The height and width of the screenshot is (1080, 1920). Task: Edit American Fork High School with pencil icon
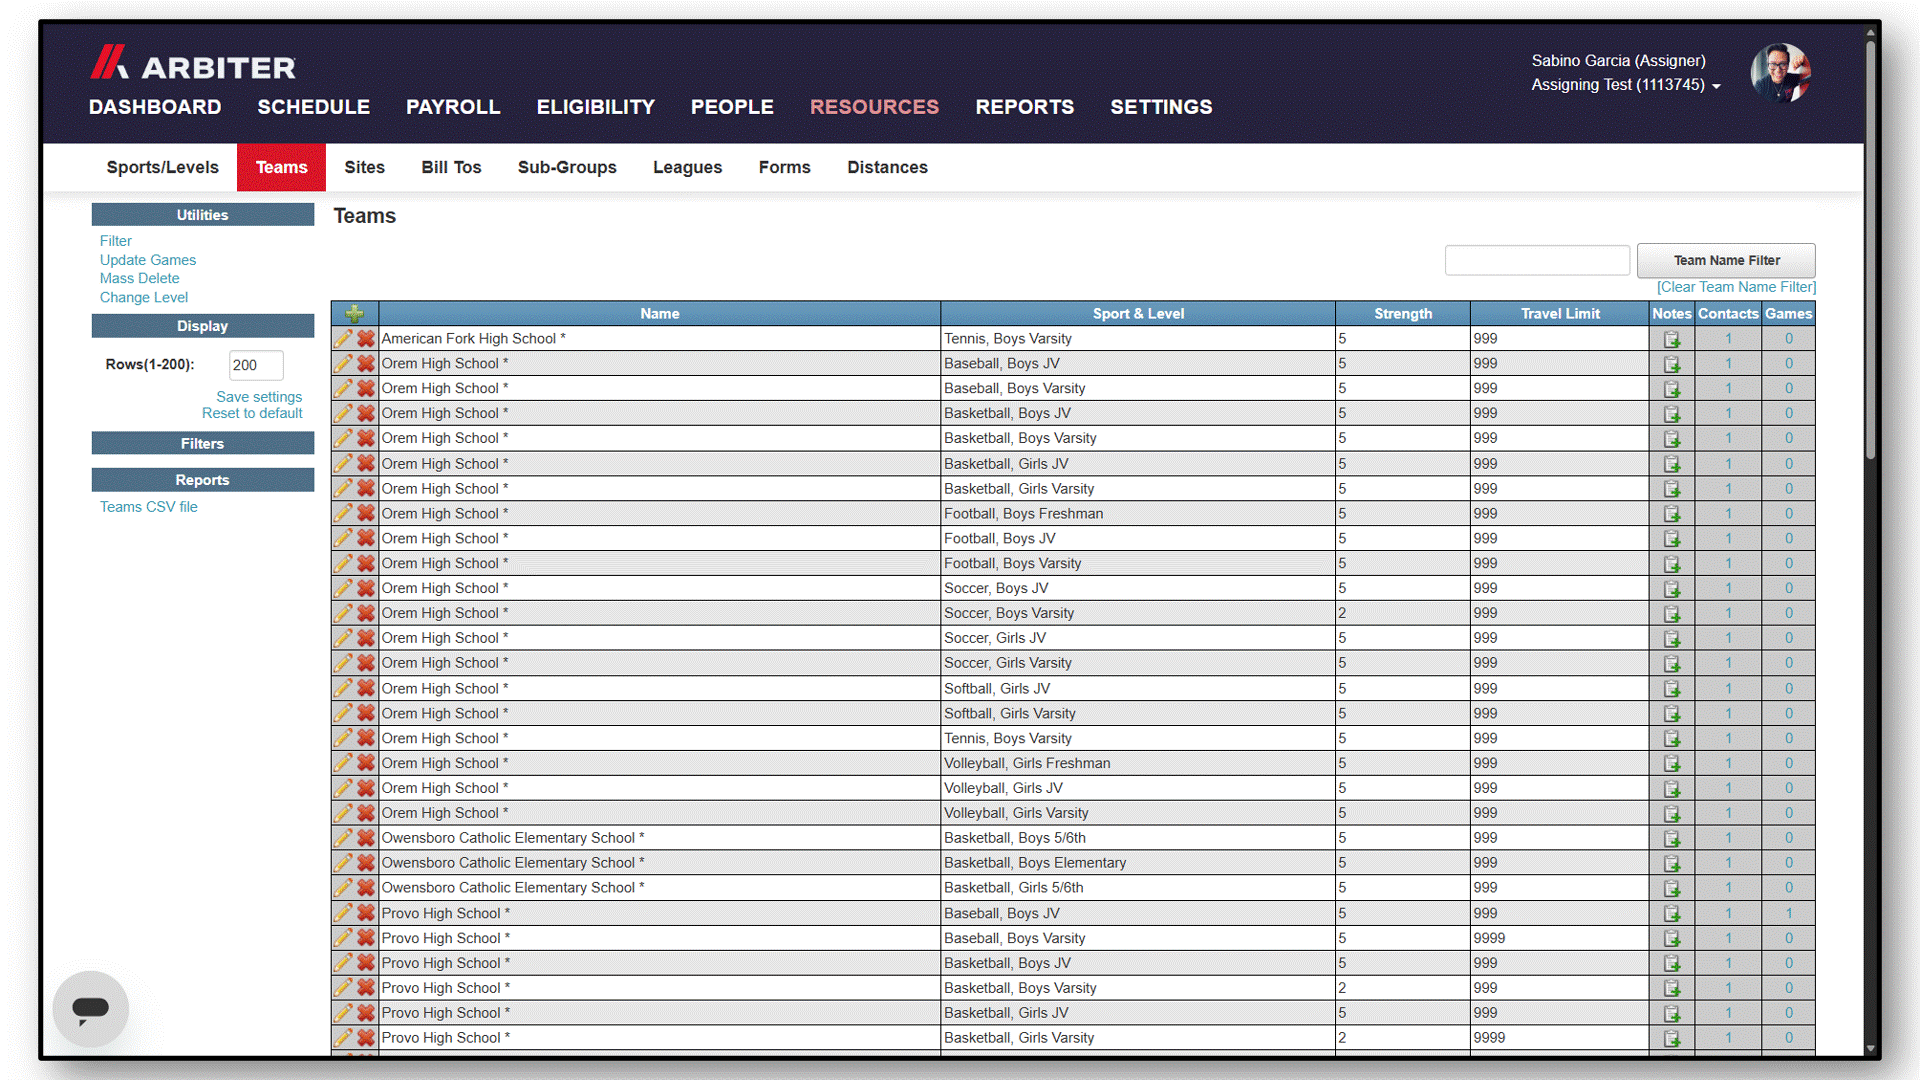343,339
